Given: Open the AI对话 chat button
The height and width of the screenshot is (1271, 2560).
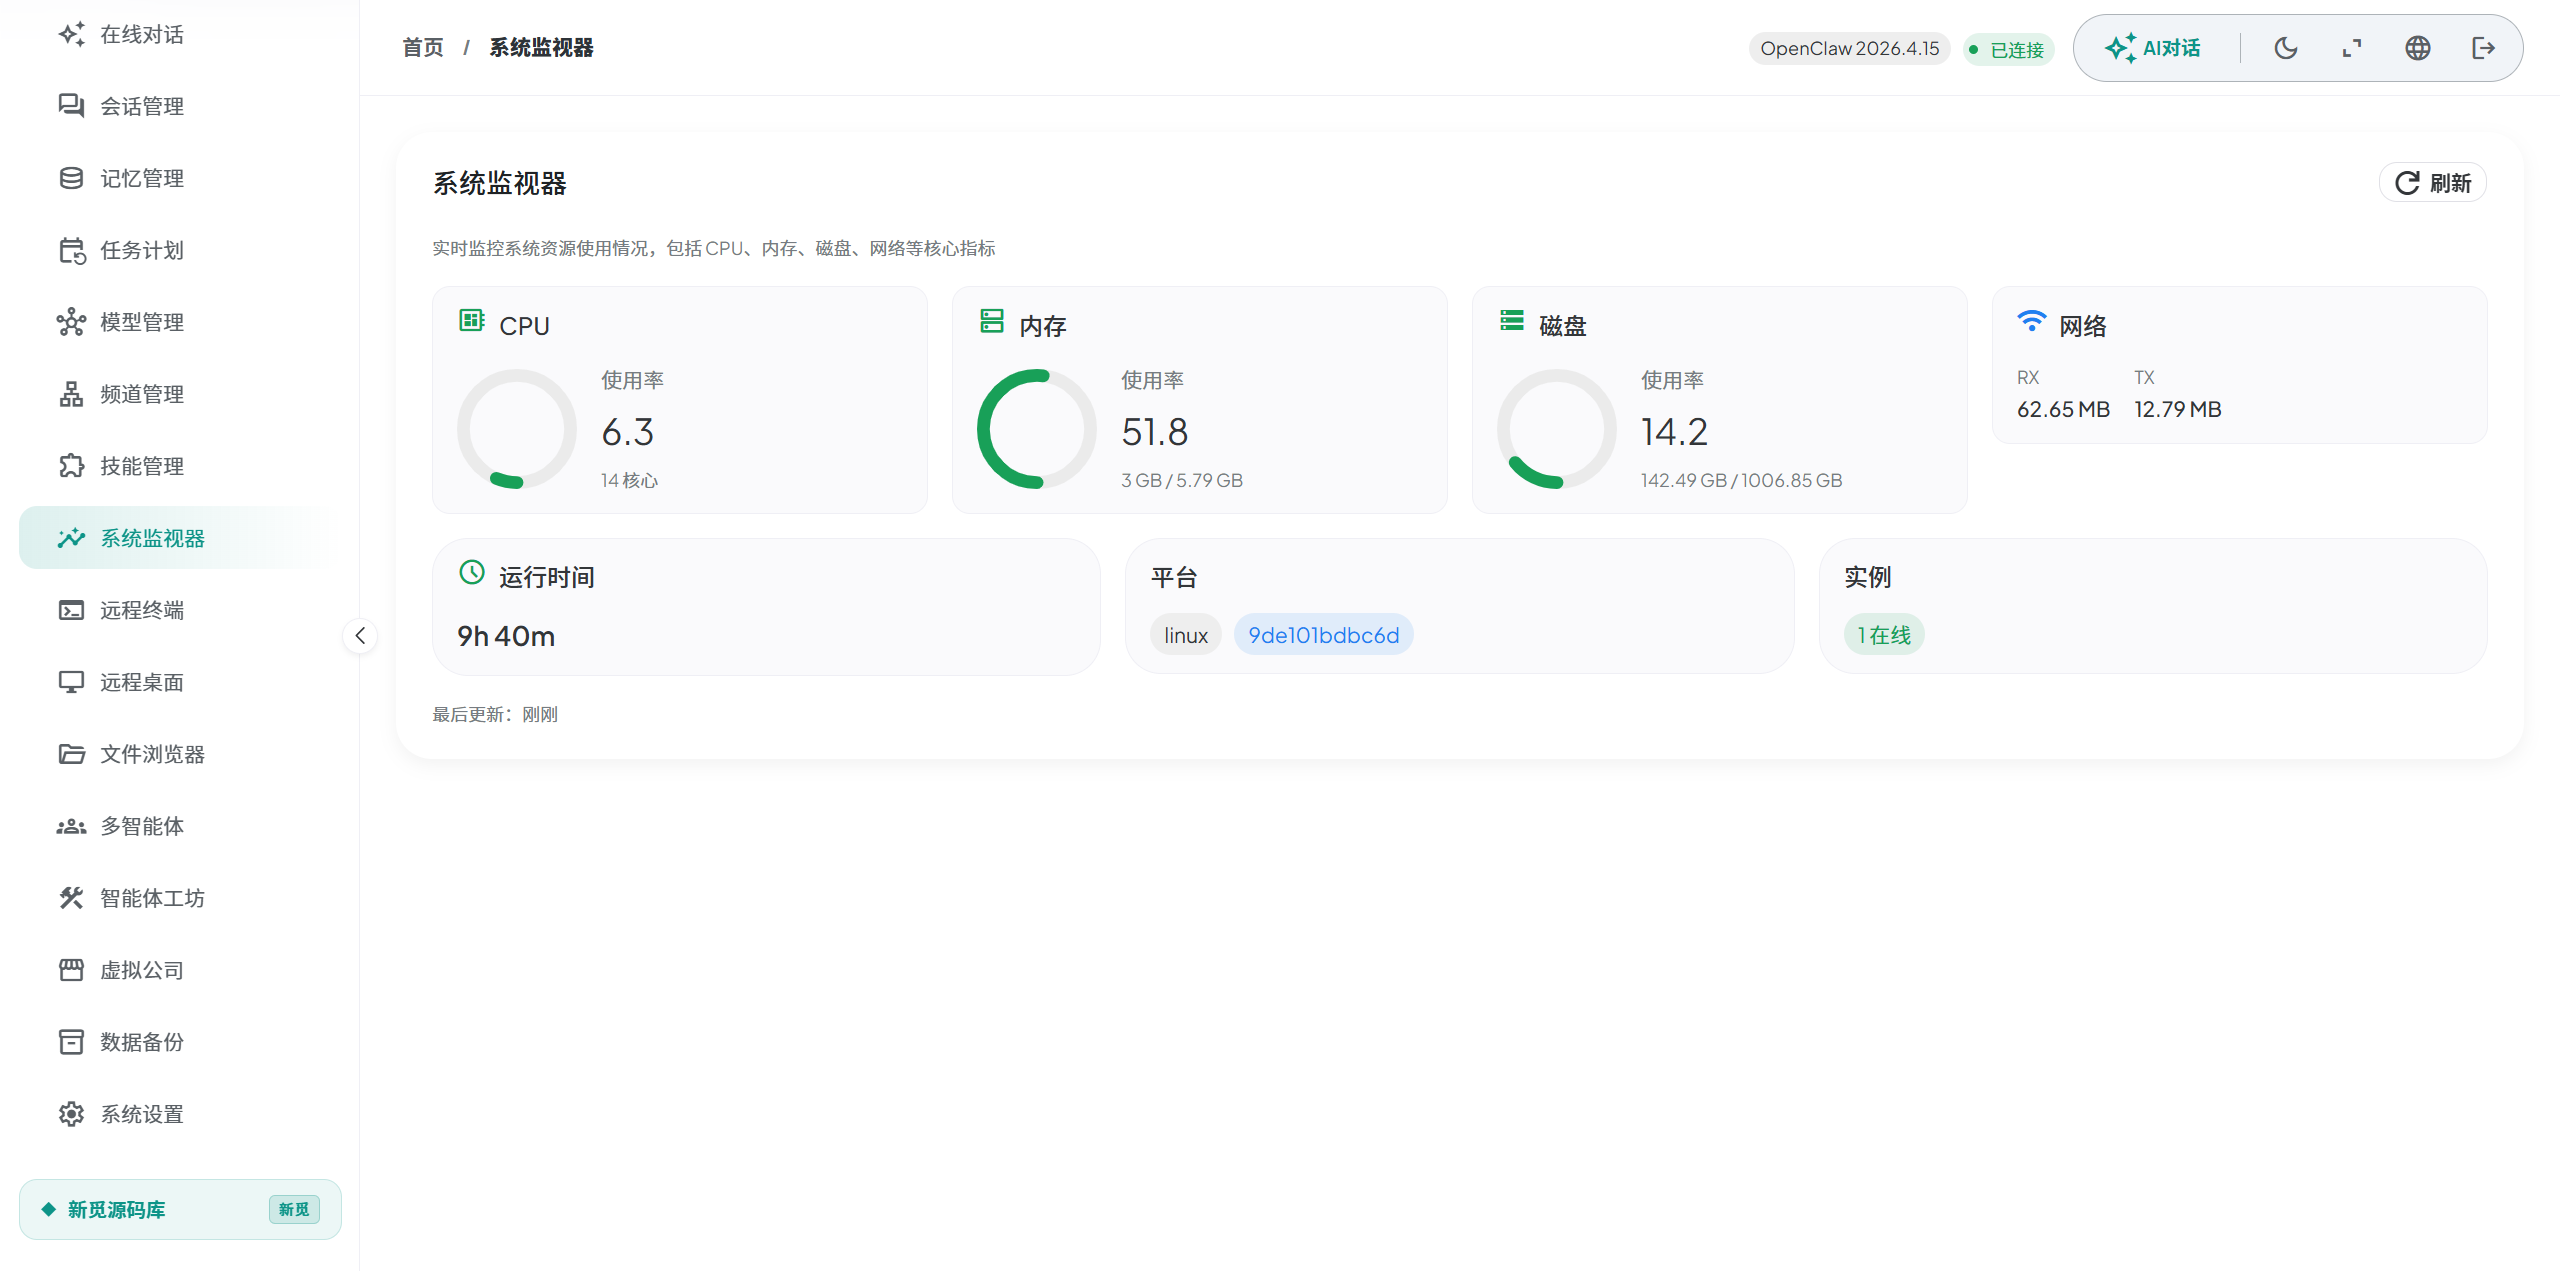Looking at the screenshot, I should 2153,48.
